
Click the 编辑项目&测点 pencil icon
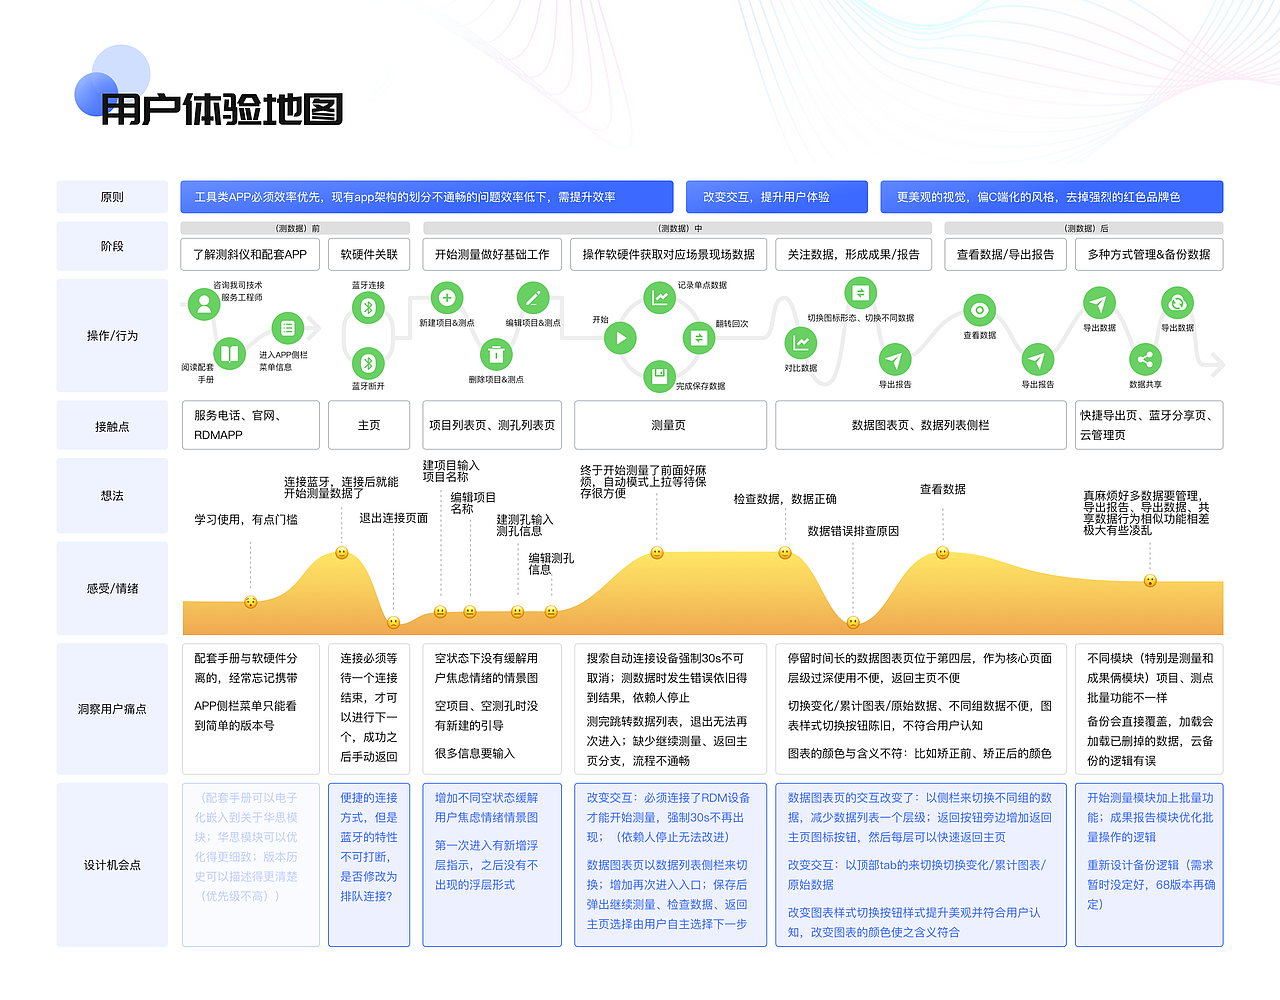click(533, 298)
